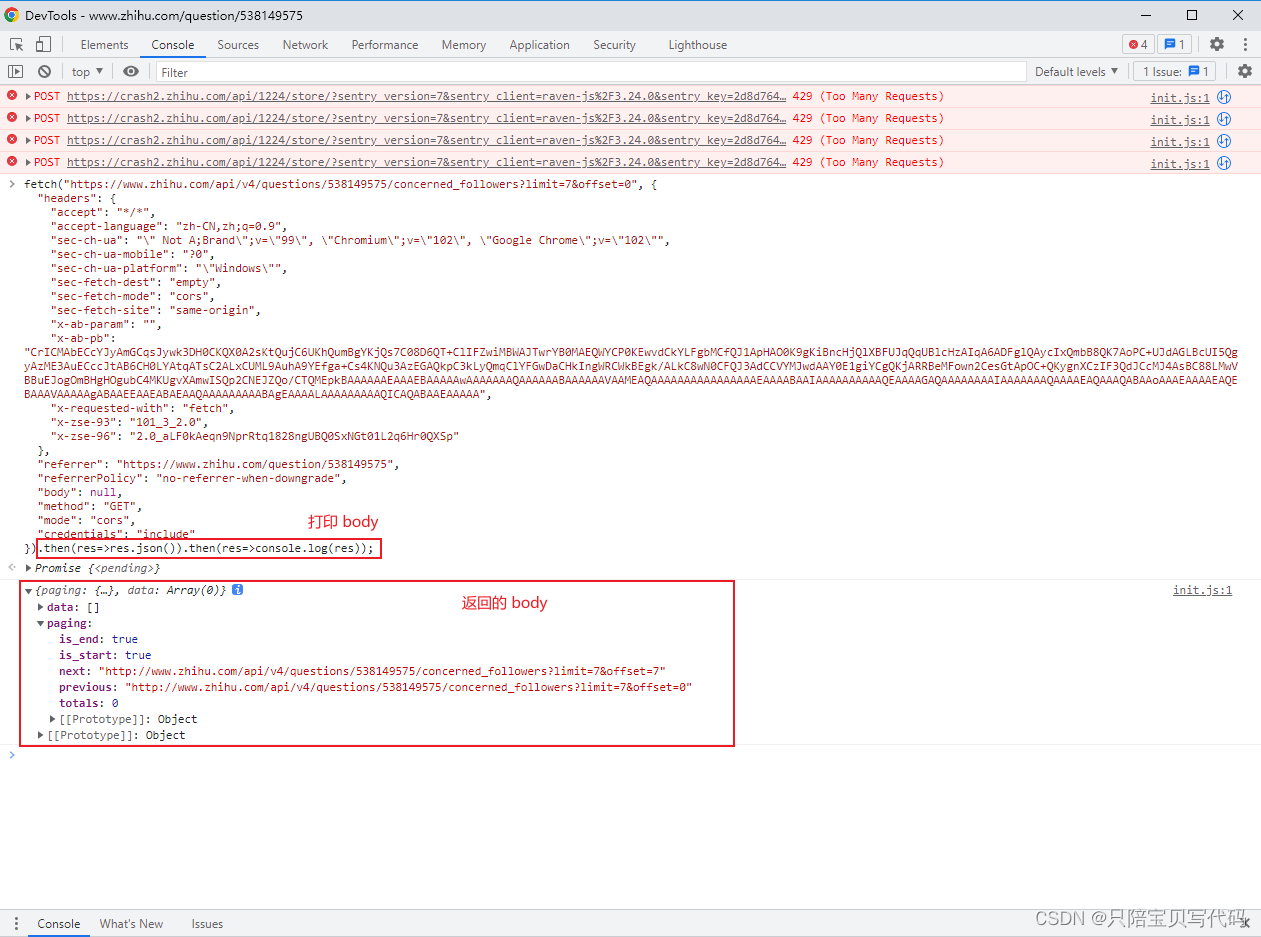Open the Lighthouse tab
The image size is (1261, 937).
(x=698, y=45)
